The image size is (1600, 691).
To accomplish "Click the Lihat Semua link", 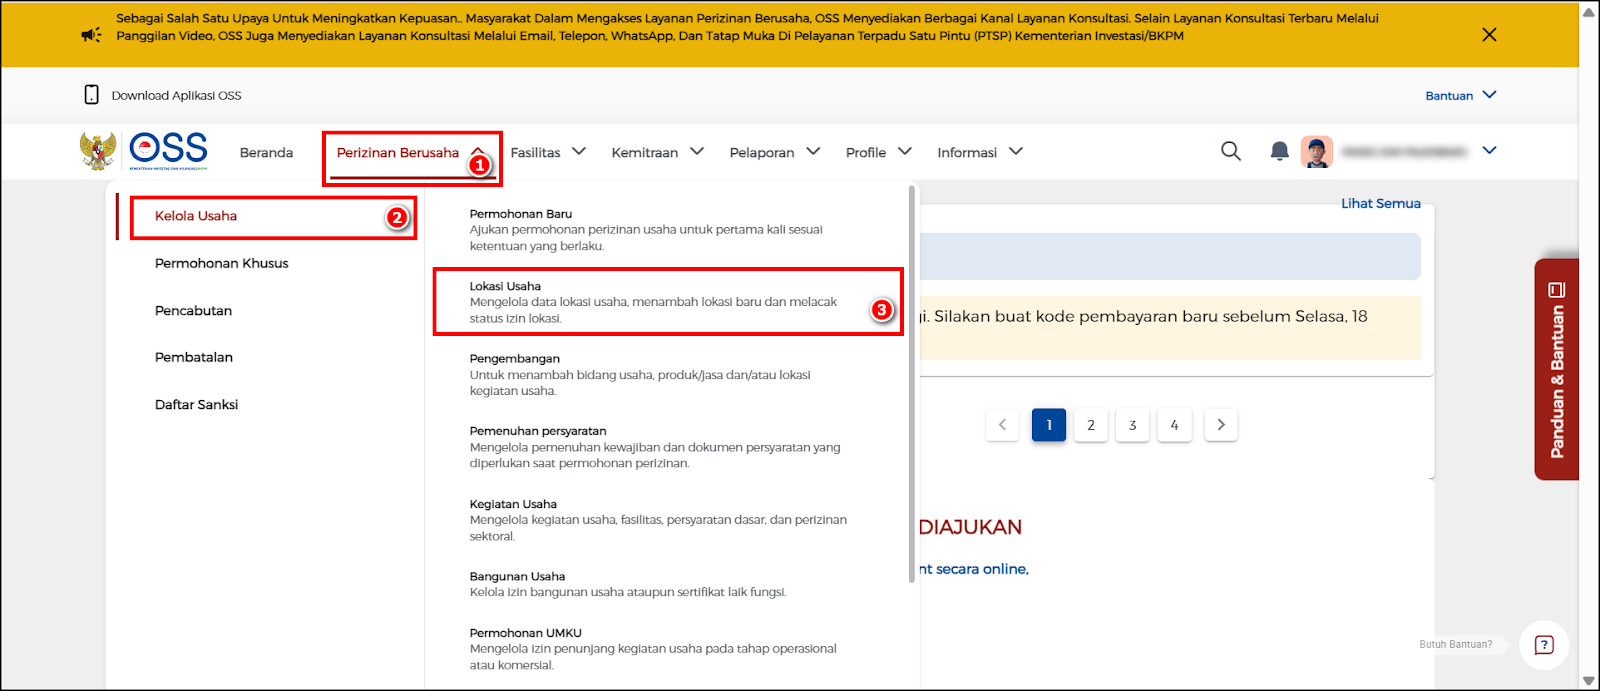I will (x=1380, y=203).
